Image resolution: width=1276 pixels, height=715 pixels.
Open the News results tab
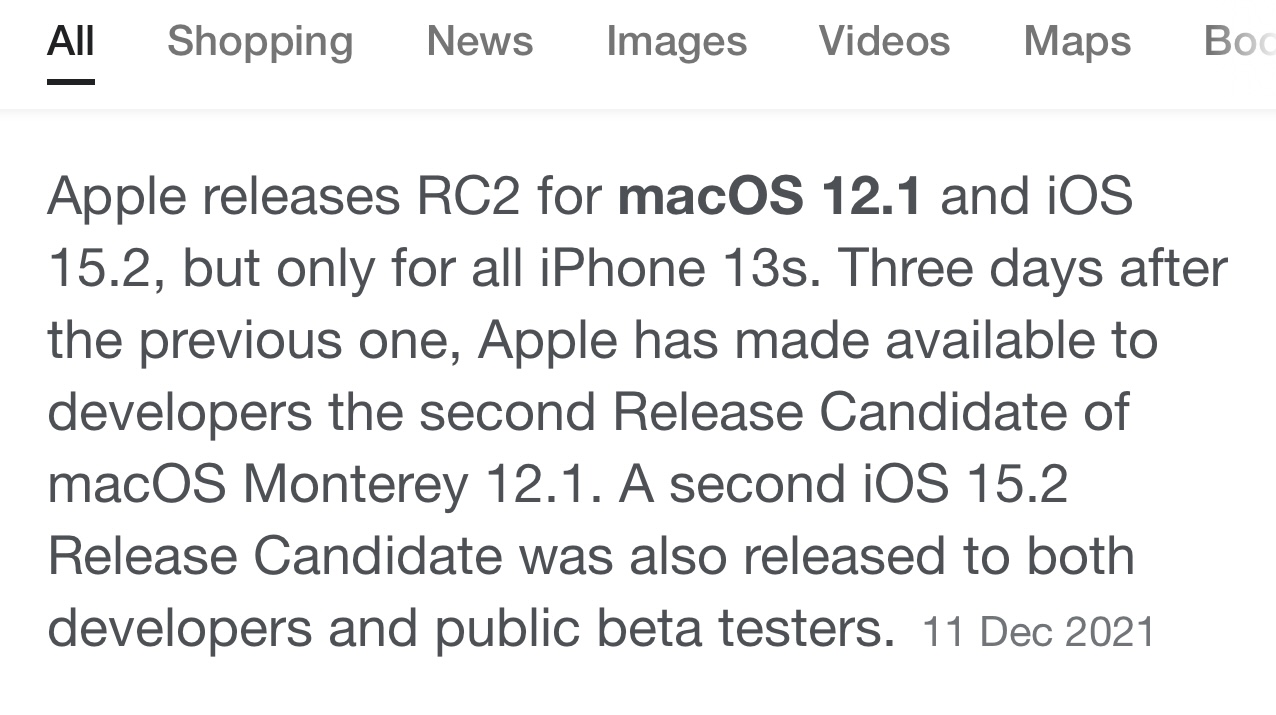(480, 41)
